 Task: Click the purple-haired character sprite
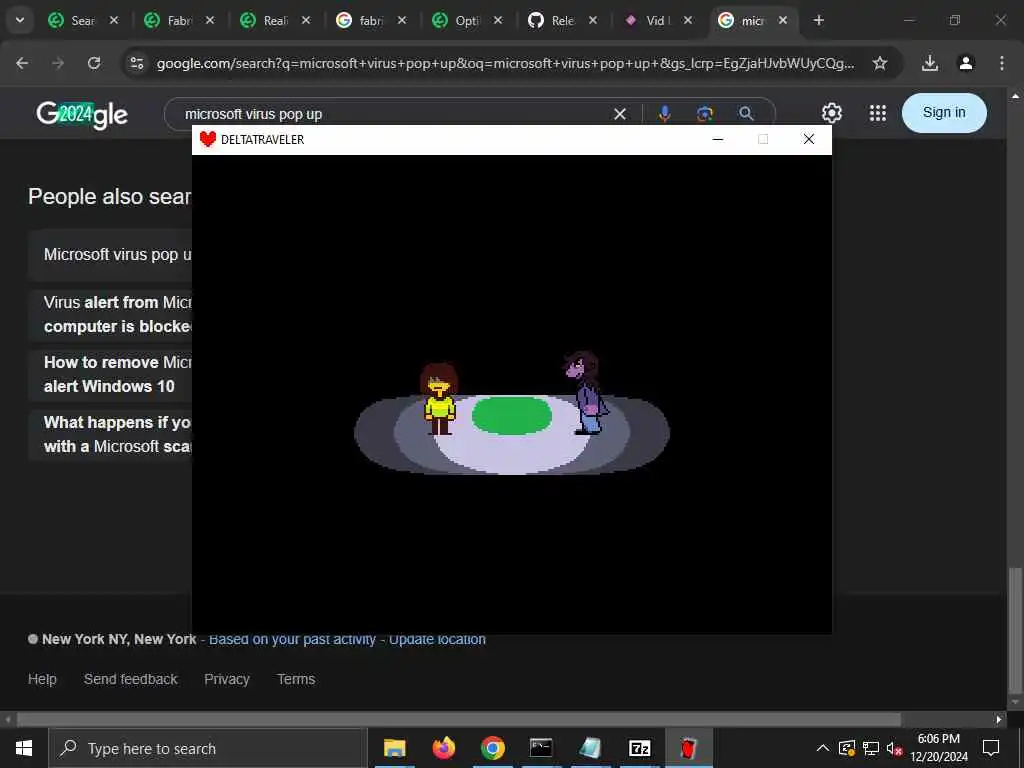tap(586, 393)
